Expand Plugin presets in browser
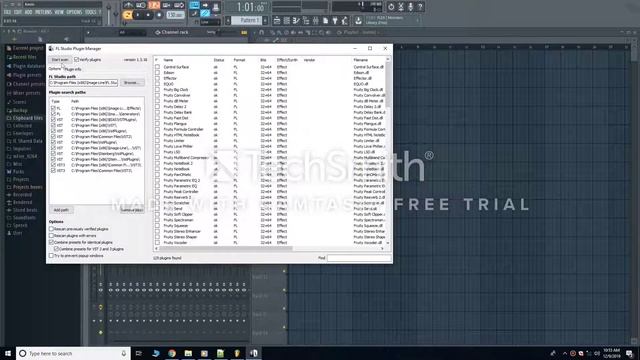640x360 pixels. (x=24, y=75)
